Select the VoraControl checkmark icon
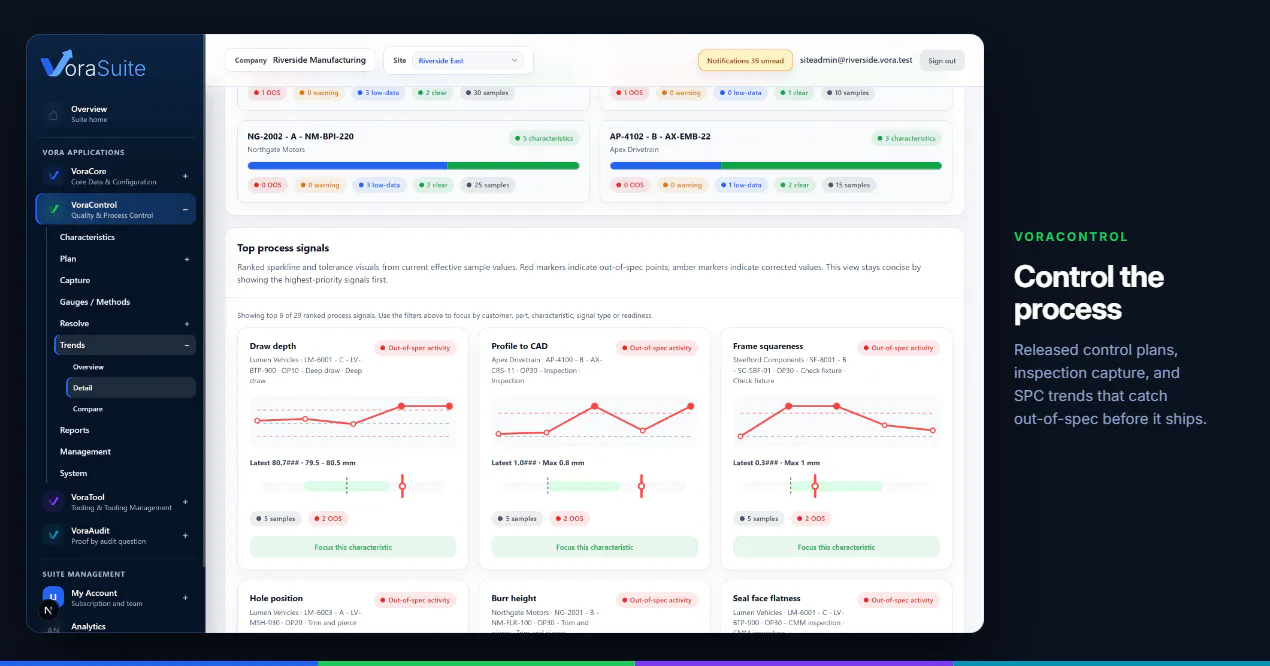The height and width of the screenshot is (666, 1270). (x=53, y=209)
